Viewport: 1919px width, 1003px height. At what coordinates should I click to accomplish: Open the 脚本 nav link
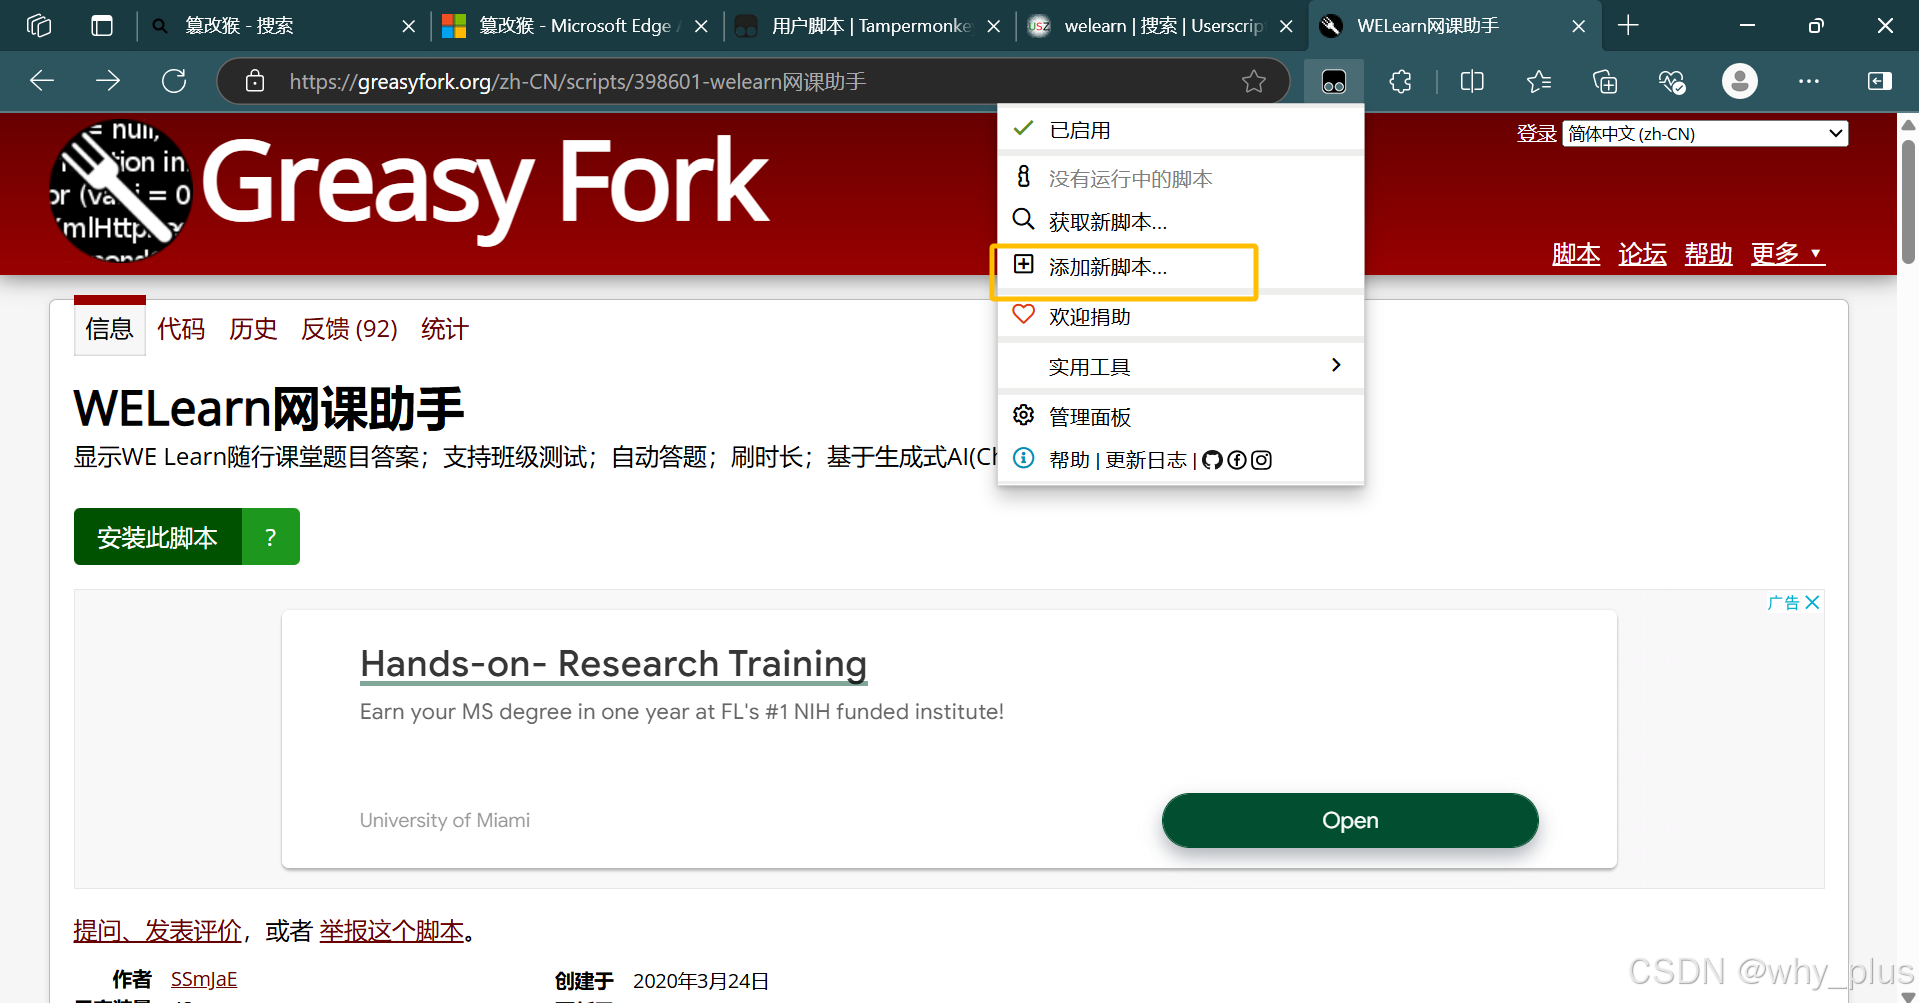tap(1576, 254)
